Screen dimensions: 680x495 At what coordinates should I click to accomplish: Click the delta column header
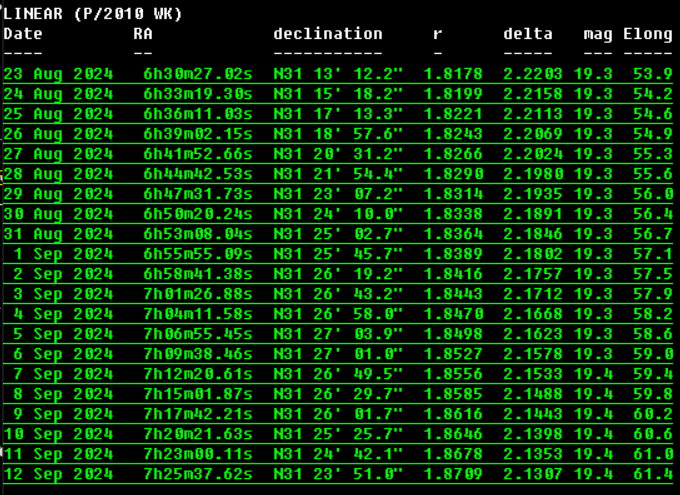(527, 34)
